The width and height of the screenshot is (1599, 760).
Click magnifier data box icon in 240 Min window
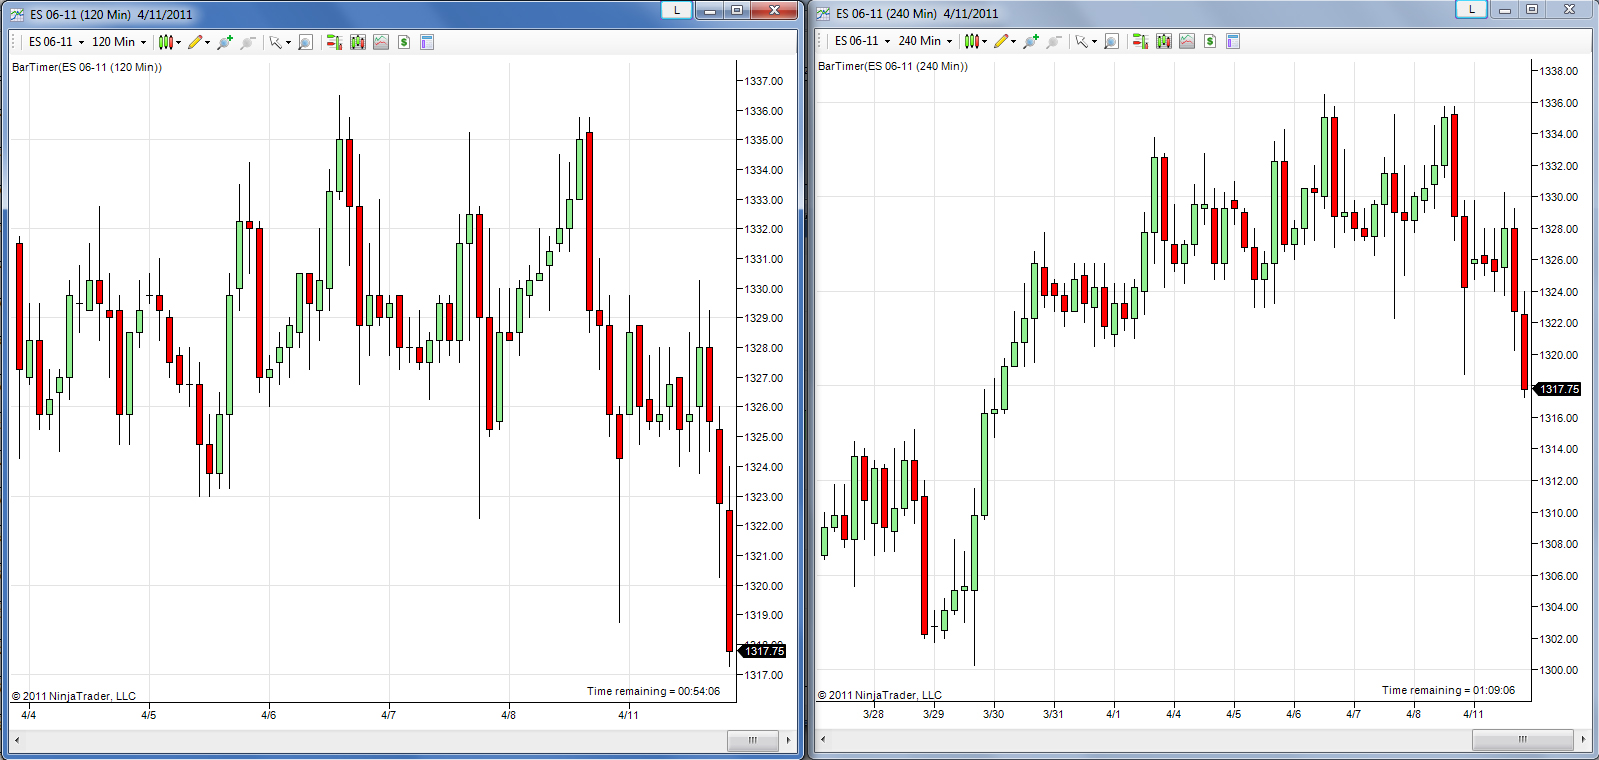pos(1111,41)
